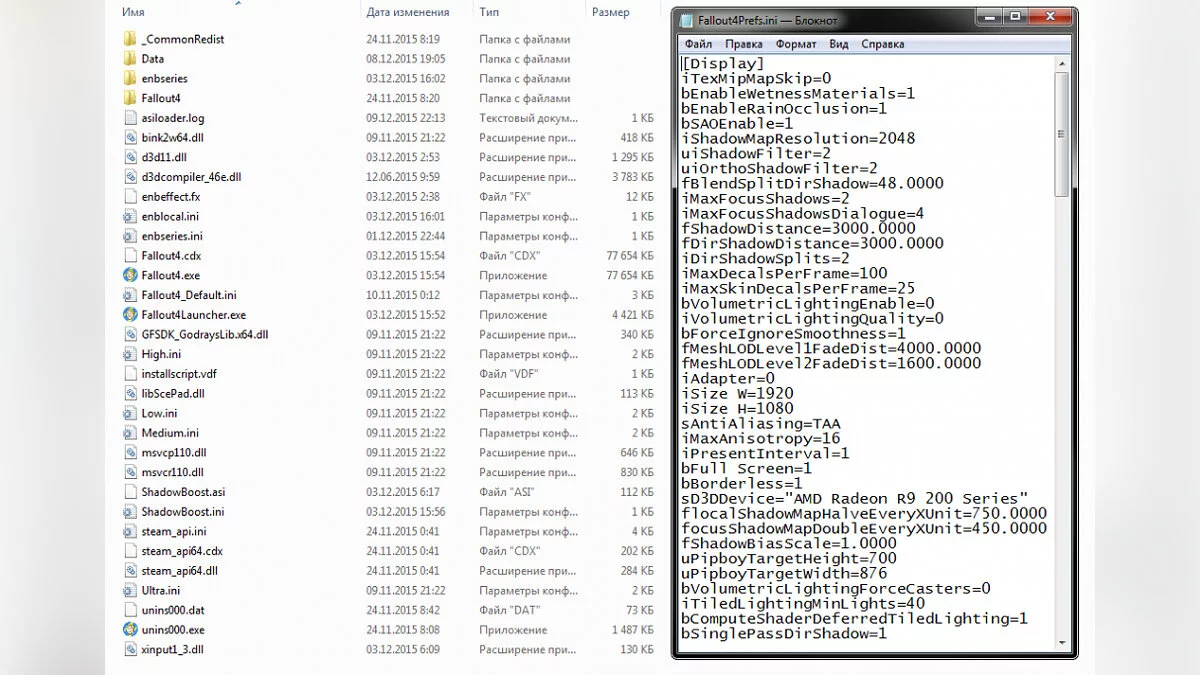Sort files by the Тип column header
This screenshot has height=675, width=1200.
489,12
